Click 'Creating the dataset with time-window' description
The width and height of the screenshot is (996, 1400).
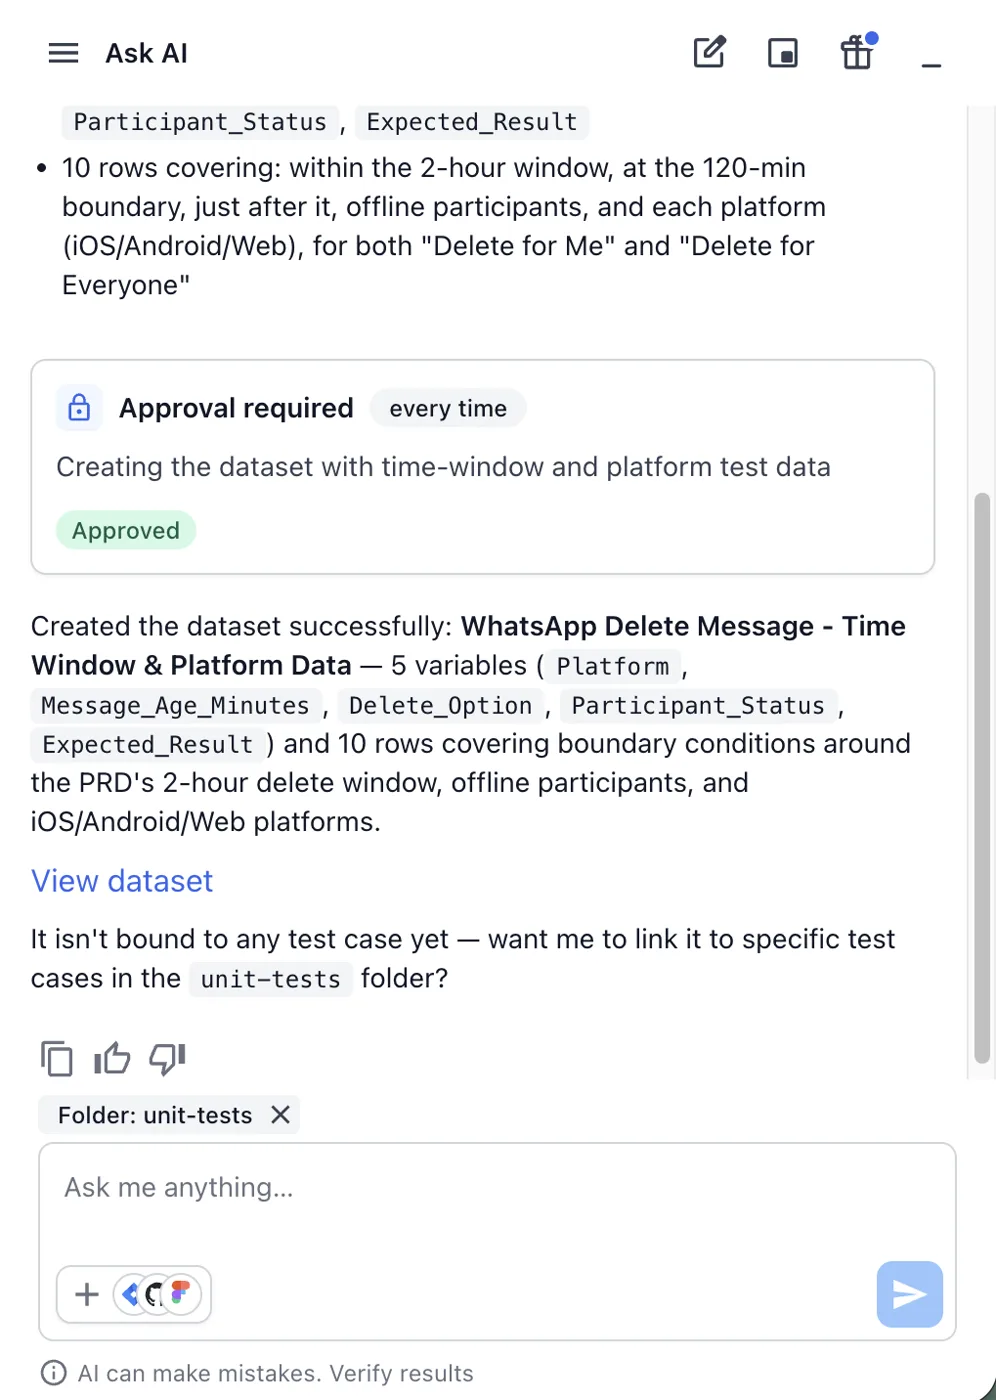click(443, 467)
